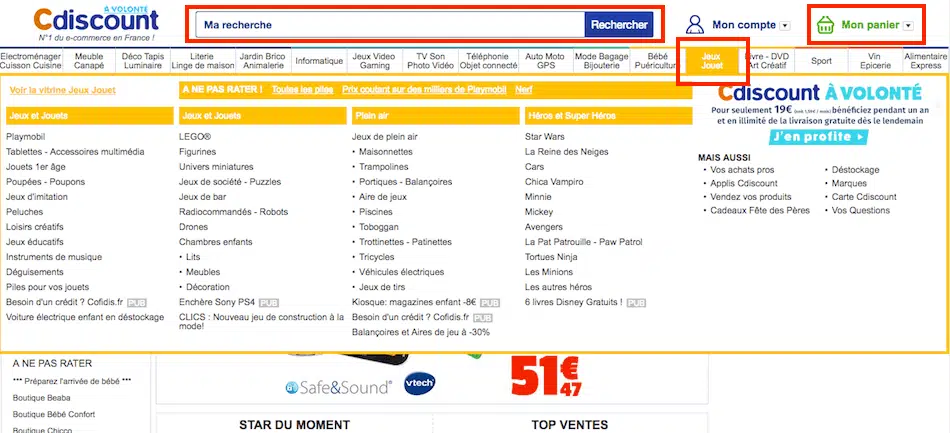This screenshot has height=433, width=950.
Task: Open the Jeux Jouet category tab
Action: point(711,60)
